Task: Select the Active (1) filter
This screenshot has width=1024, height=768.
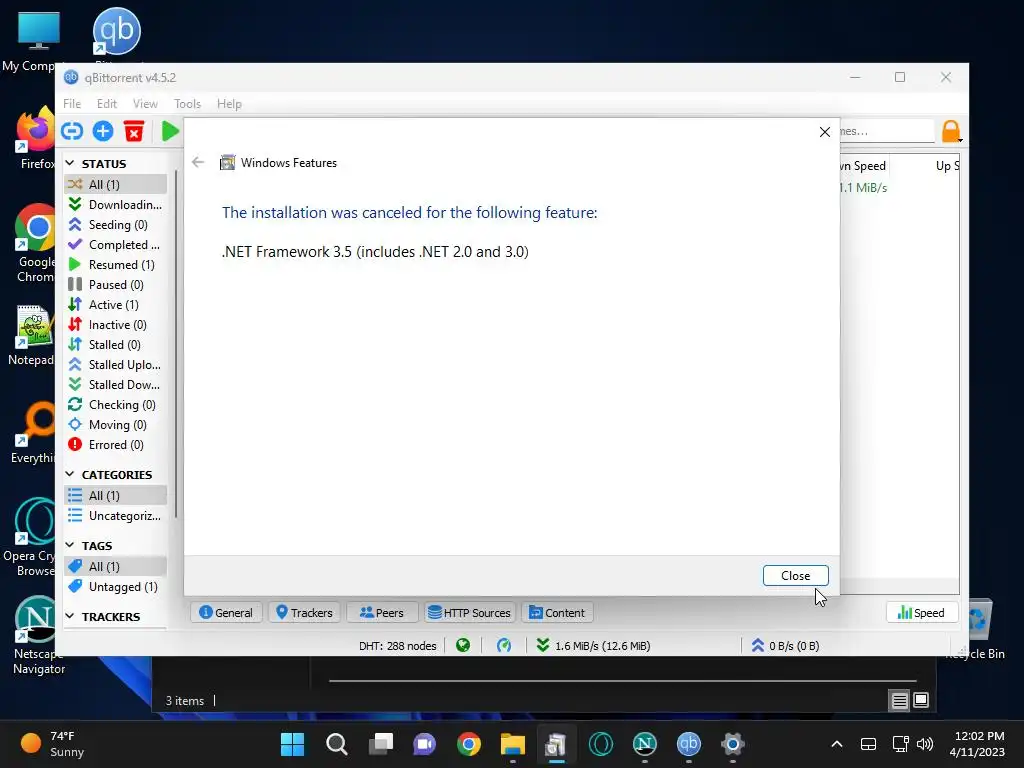Action: pos(116,305)
